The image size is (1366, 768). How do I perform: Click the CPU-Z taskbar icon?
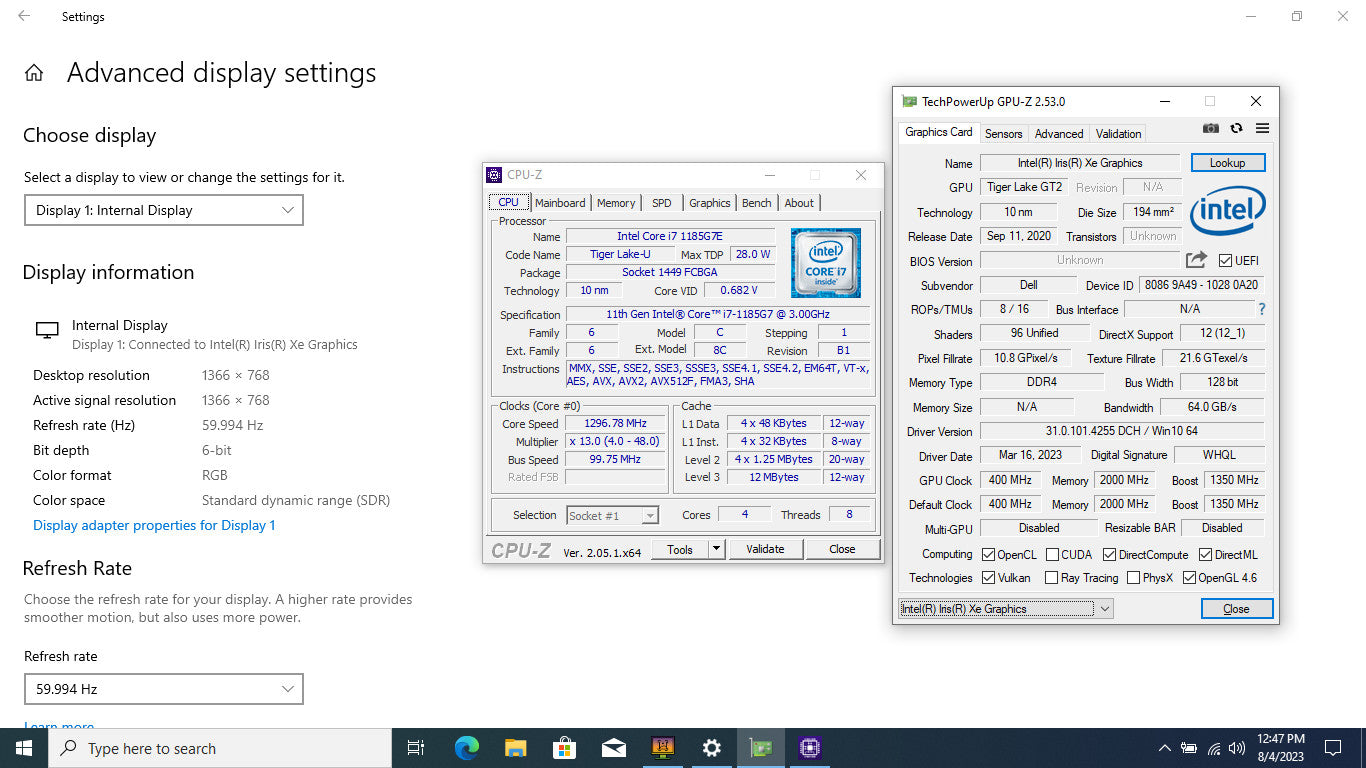(x=809, y=748)
